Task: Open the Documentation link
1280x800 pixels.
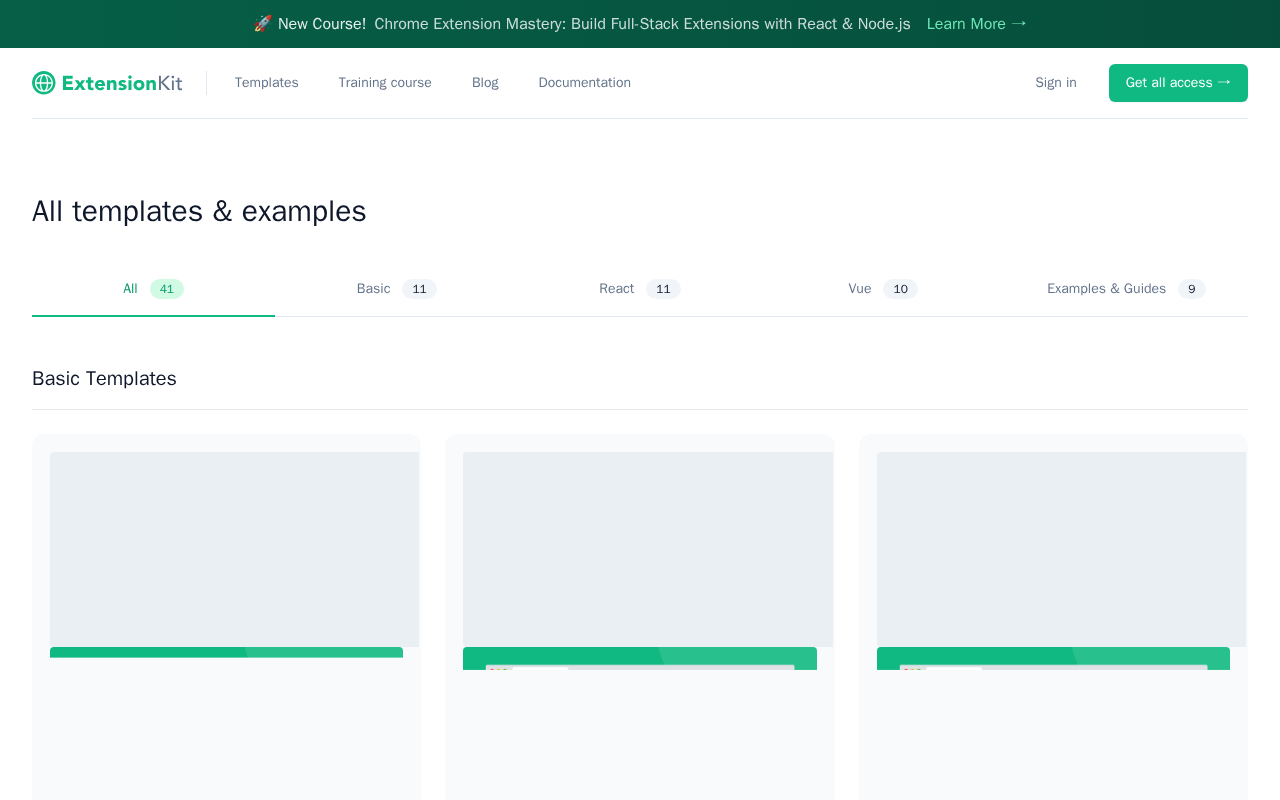Action: [585, 83]
